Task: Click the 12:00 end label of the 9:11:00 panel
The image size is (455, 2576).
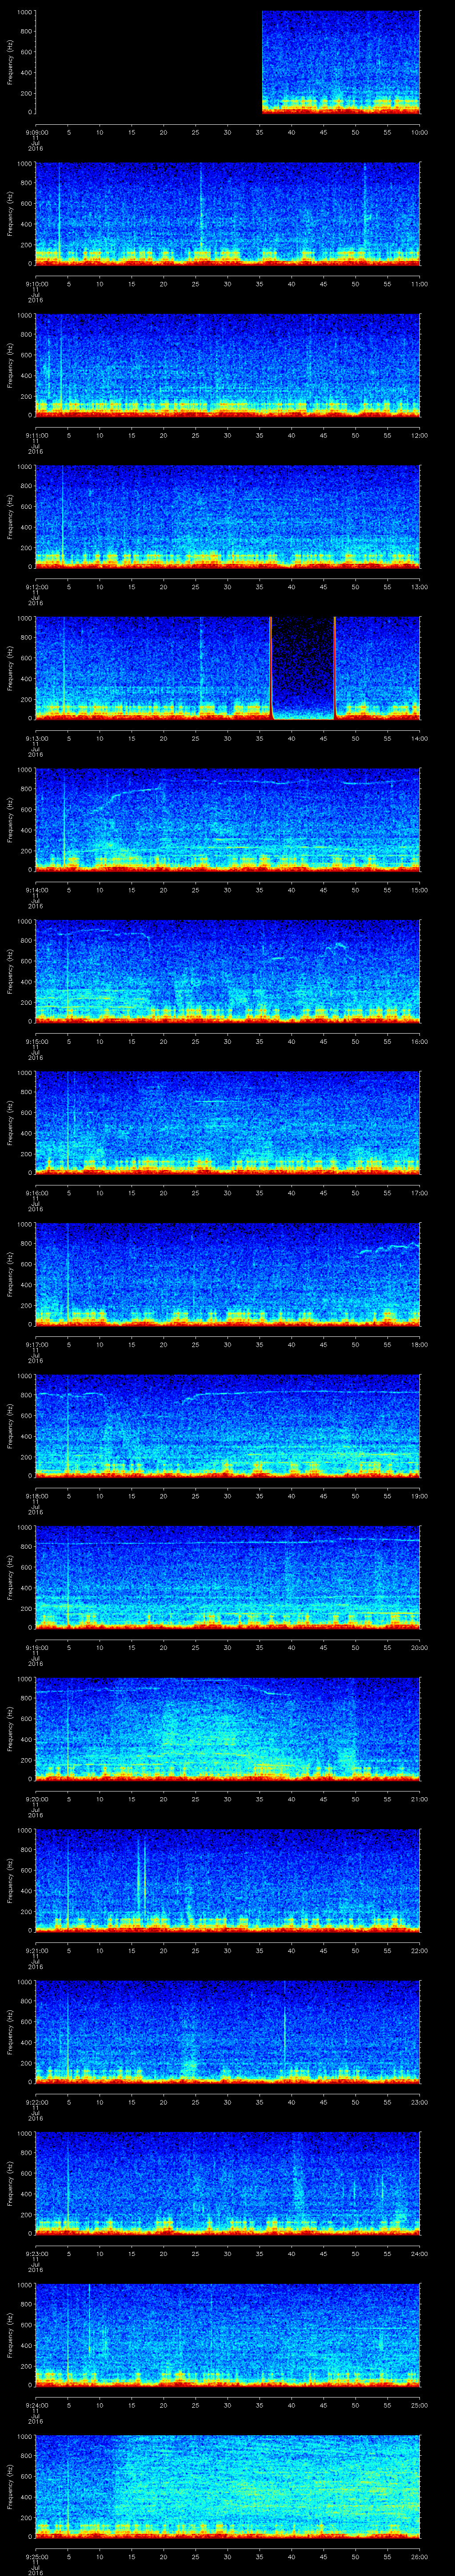Action: tap(419, 435)
